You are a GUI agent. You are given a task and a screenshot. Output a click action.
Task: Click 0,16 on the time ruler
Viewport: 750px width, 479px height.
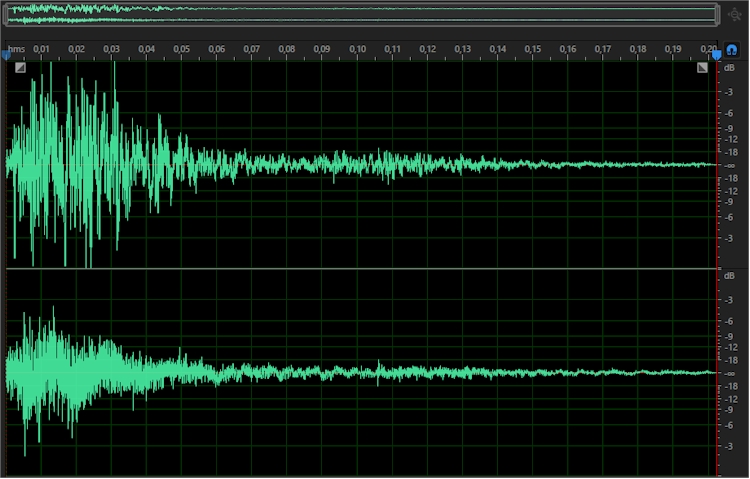click(568, 49)
